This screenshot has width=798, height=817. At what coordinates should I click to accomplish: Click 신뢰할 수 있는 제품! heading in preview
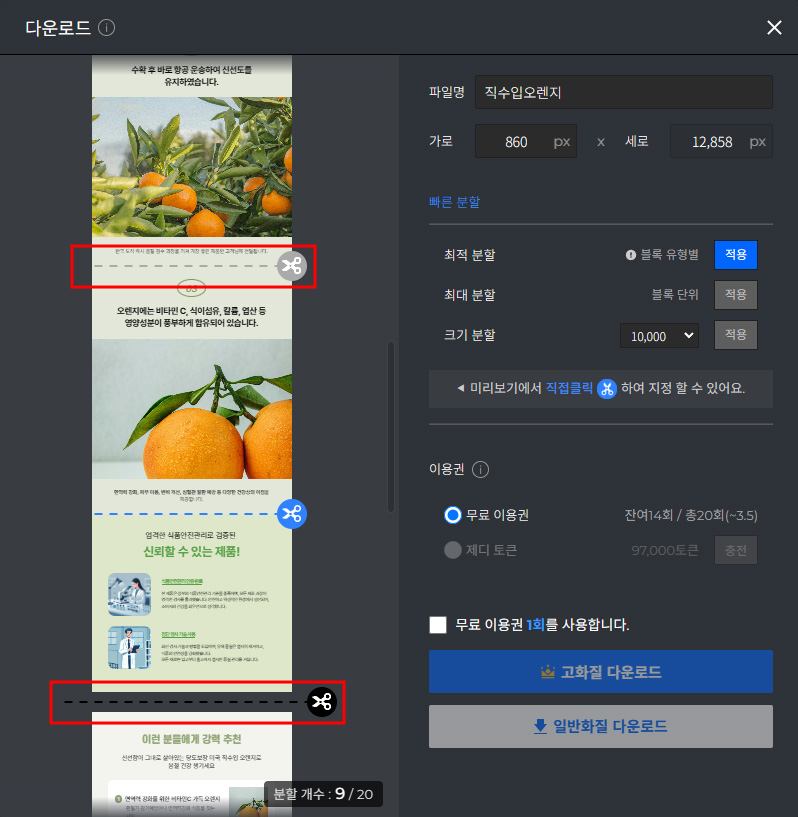coord(192,551)
